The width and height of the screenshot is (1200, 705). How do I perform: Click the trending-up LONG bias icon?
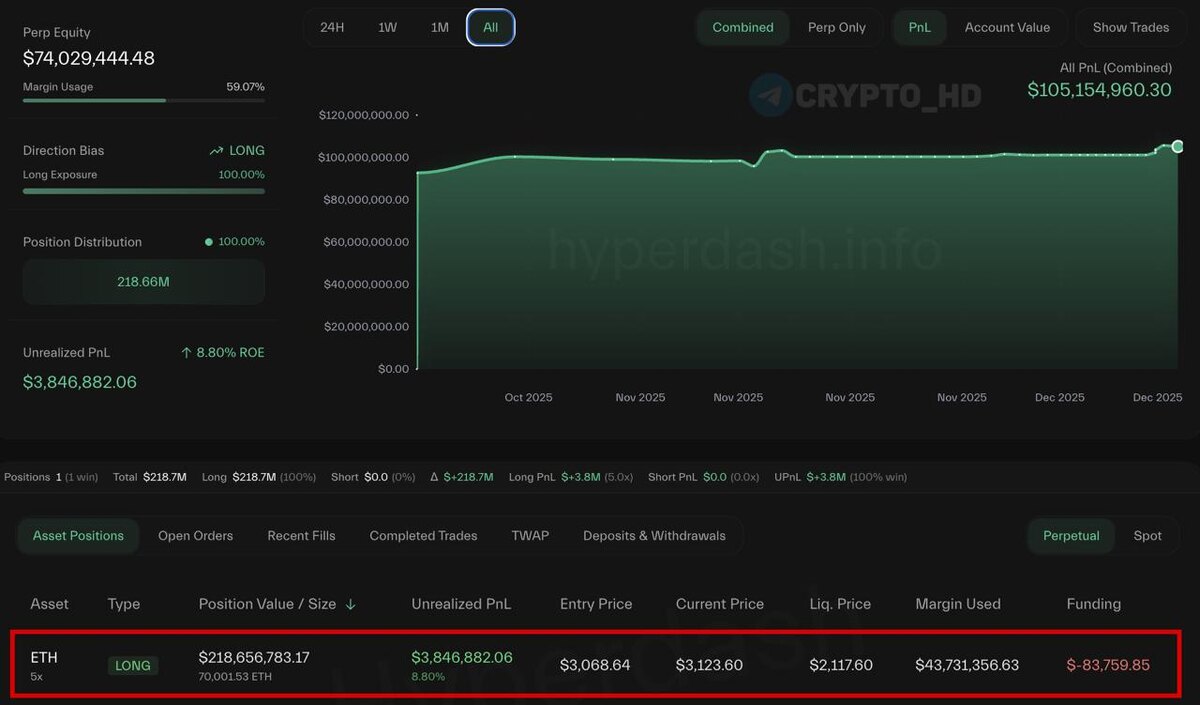coord(216,151)
